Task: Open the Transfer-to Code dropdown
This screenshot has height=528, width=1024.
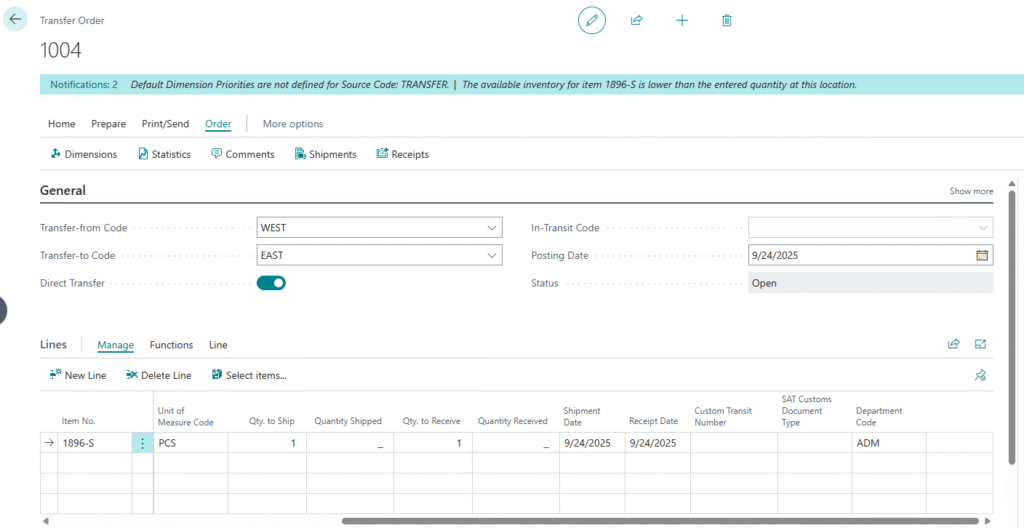Action: pos(491,256)
